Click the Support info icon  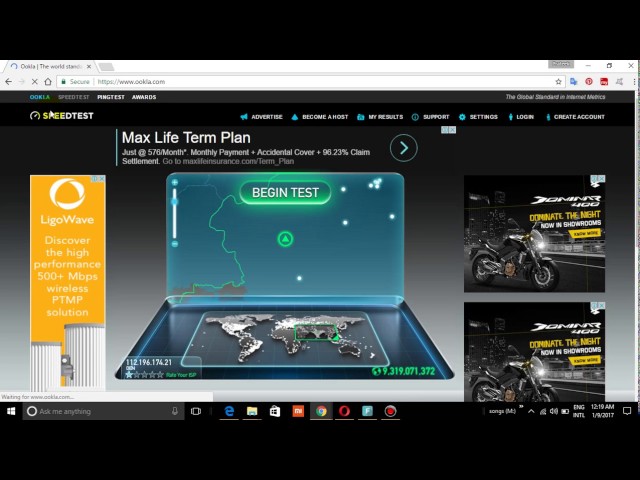[x=415, y=117]
